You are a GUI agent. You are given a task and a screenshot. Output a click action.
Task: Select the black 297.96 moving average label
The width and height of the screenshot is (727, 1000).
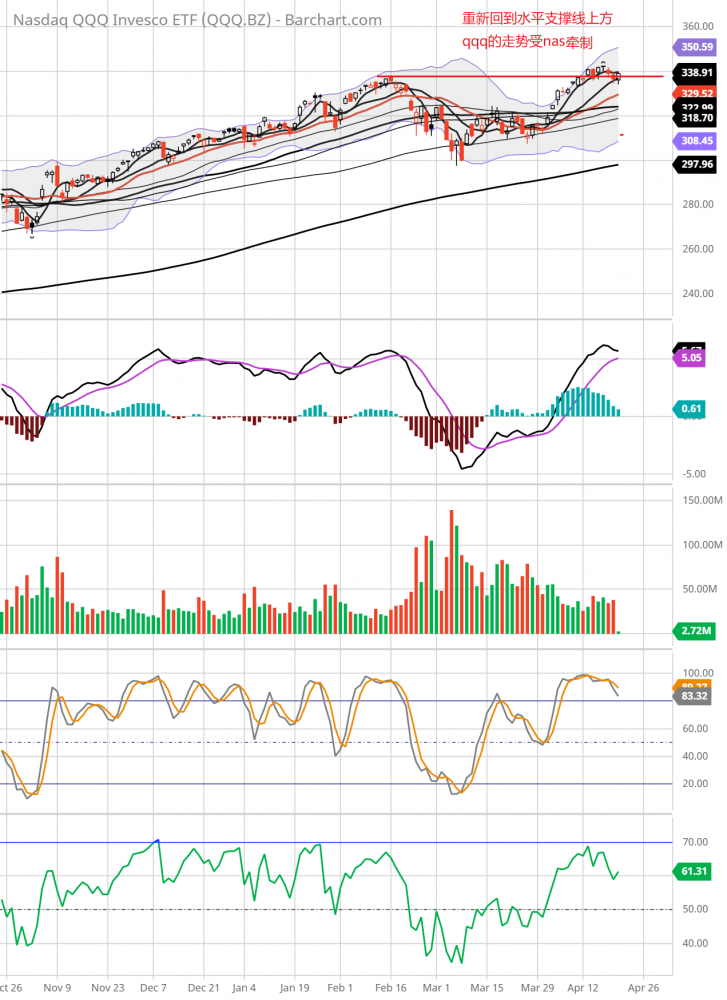point(696,165)
